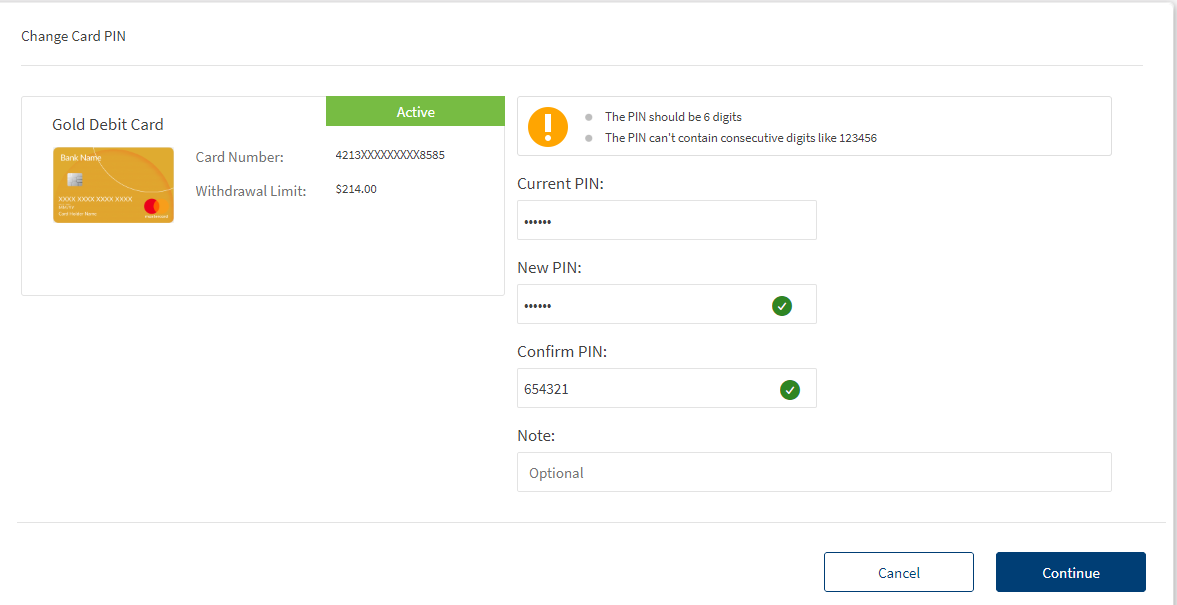Click the green Active status badge

(415, 112)
